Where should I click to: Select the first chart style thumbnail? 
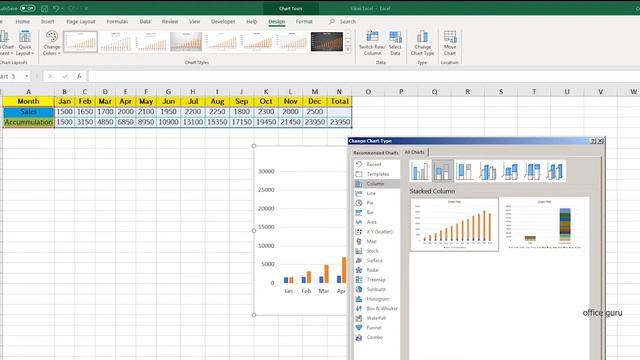tap(80, 42)
